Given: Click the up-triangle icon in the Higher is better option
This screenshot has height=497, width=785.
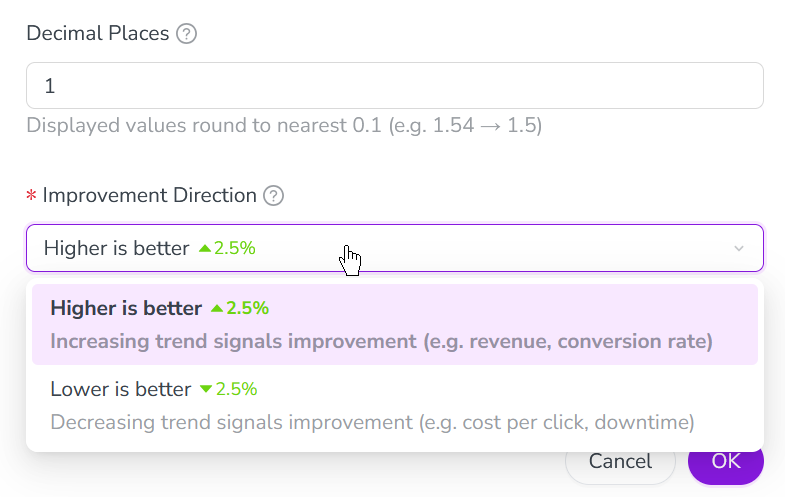Looking at the screenshot, I should click(x=216, y=308).
